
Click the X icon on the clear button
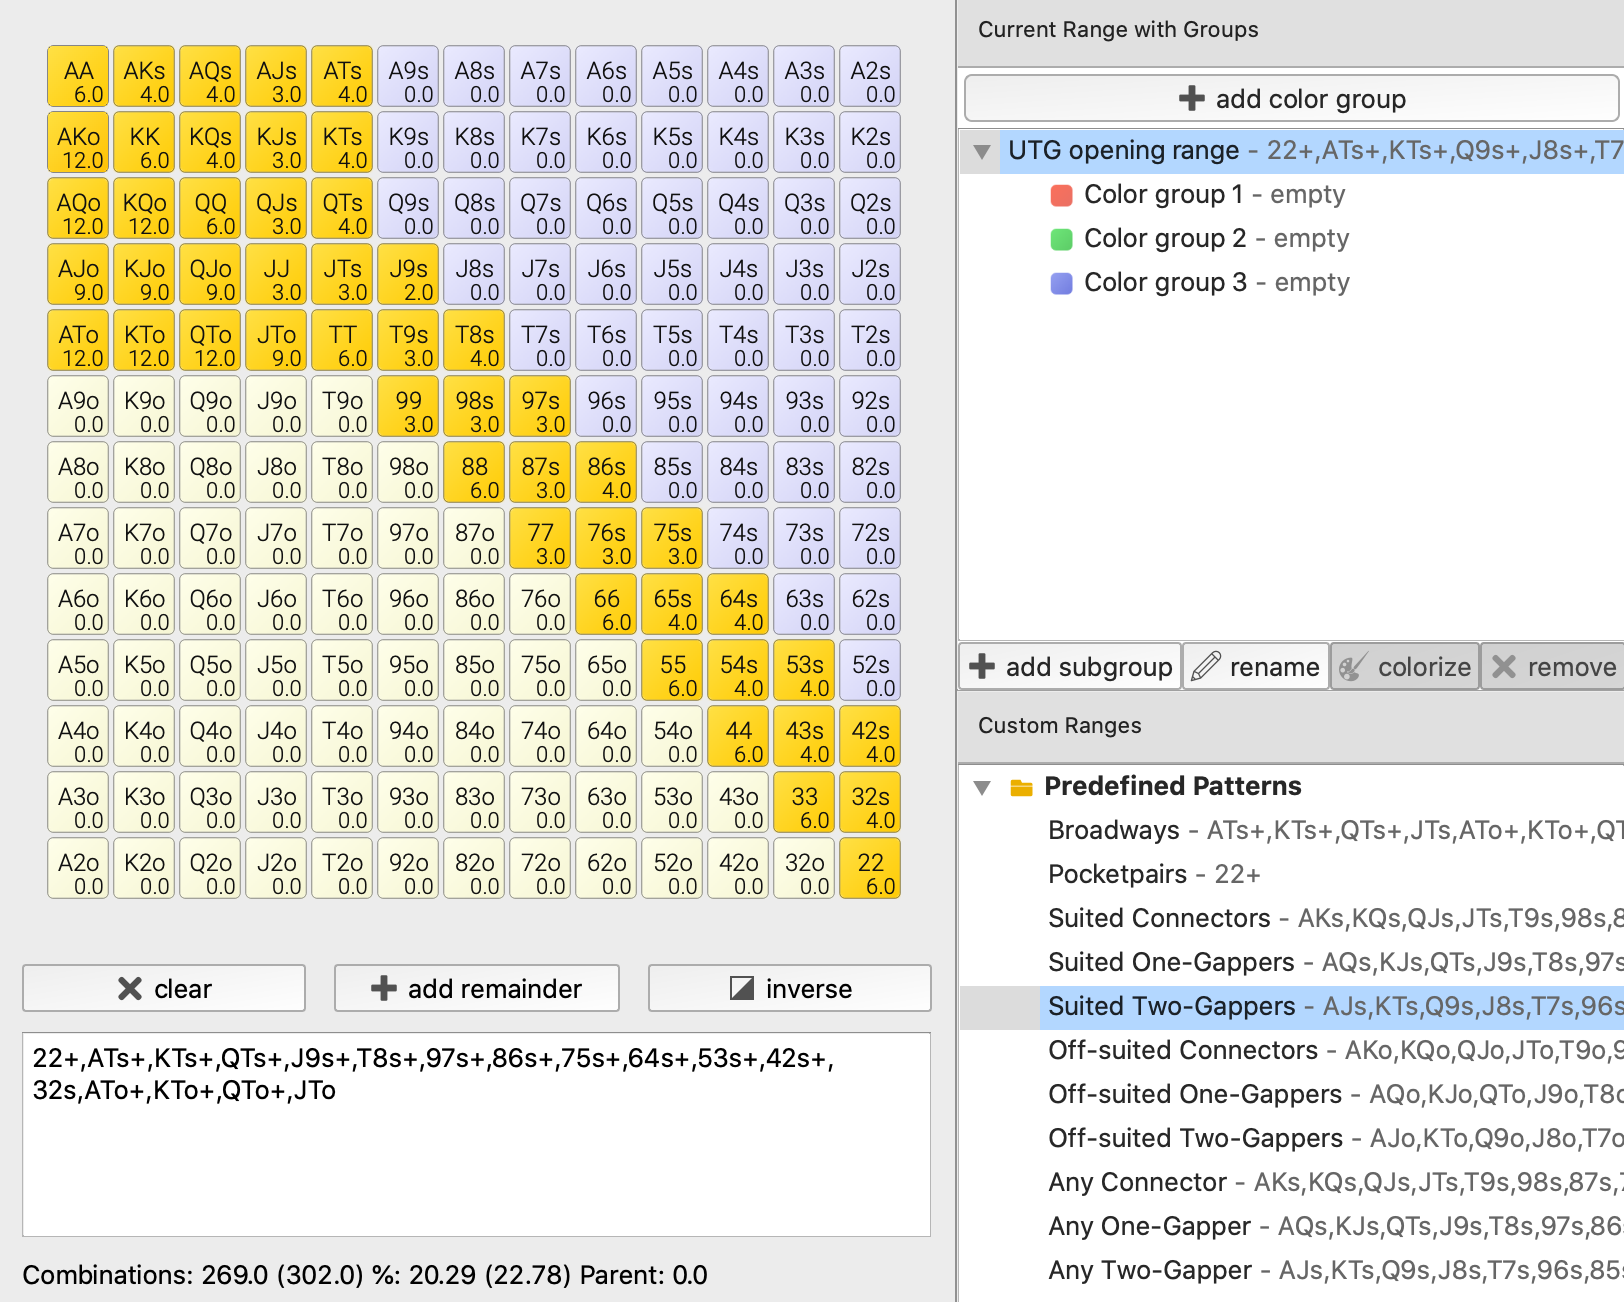pos(130,989)
